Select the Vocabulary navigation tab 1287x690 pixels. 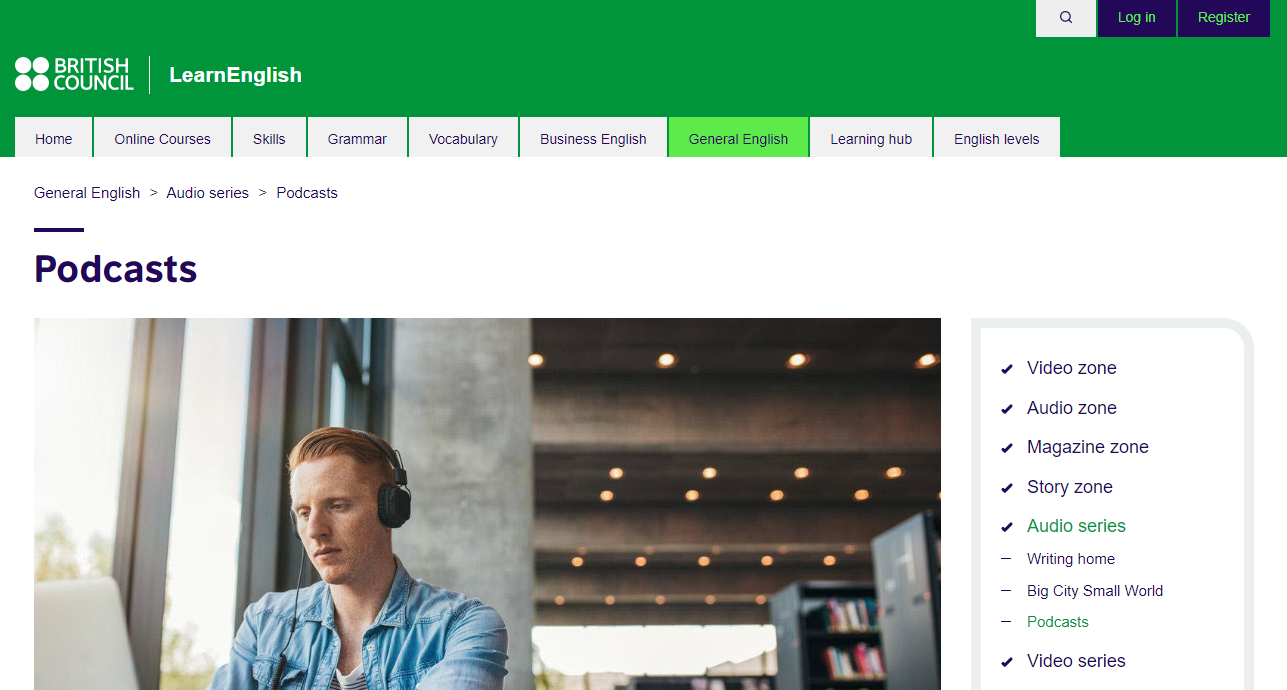tap(463, 138)
